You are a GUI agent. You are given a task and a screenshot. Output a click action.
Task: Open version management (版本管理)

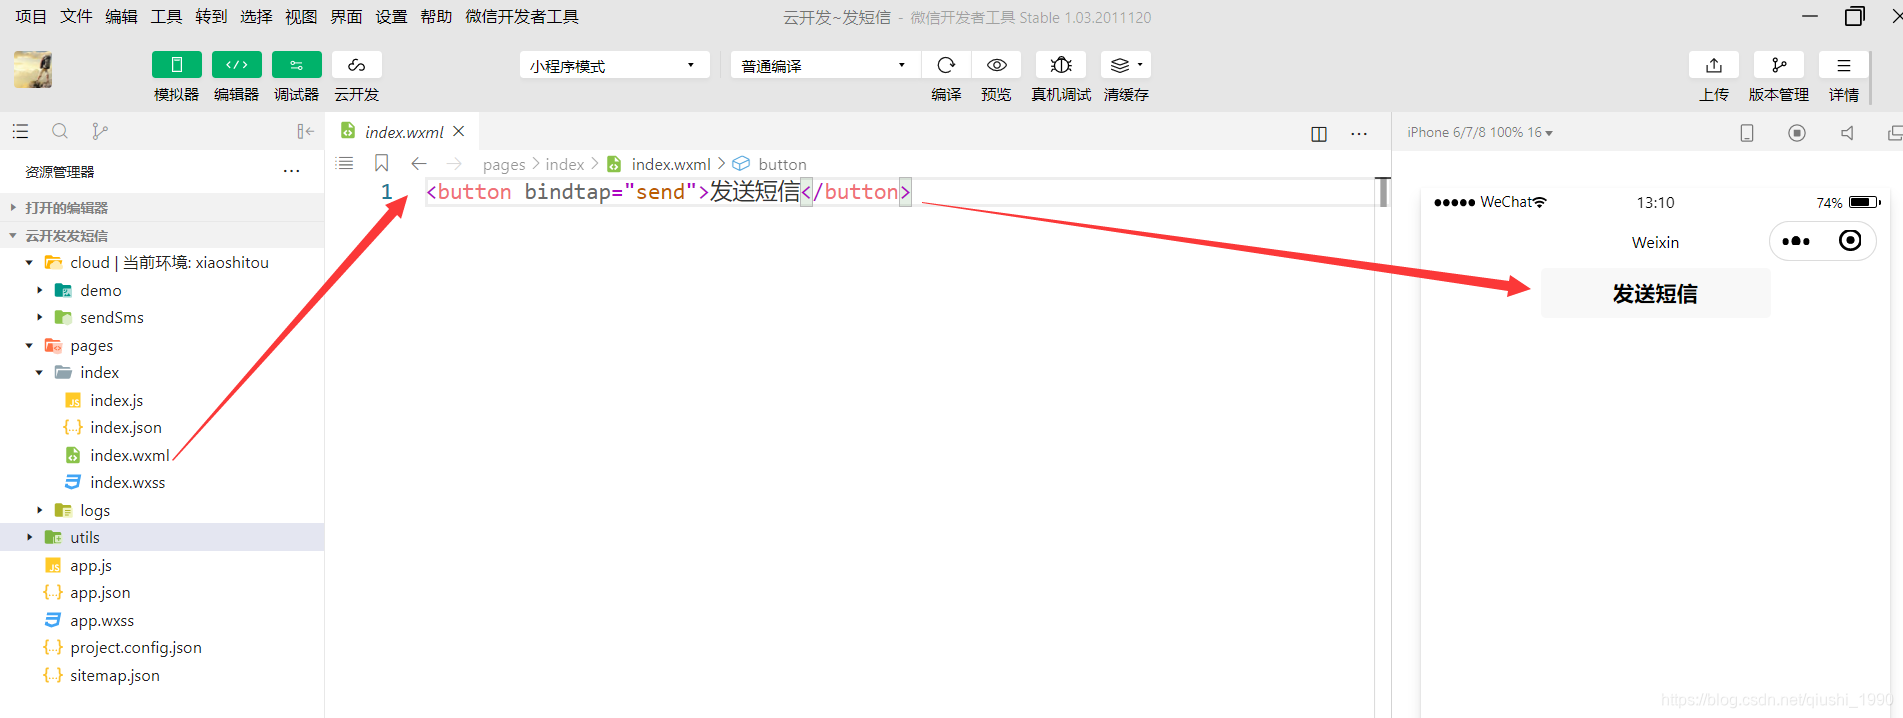[x=1779, y=65]
